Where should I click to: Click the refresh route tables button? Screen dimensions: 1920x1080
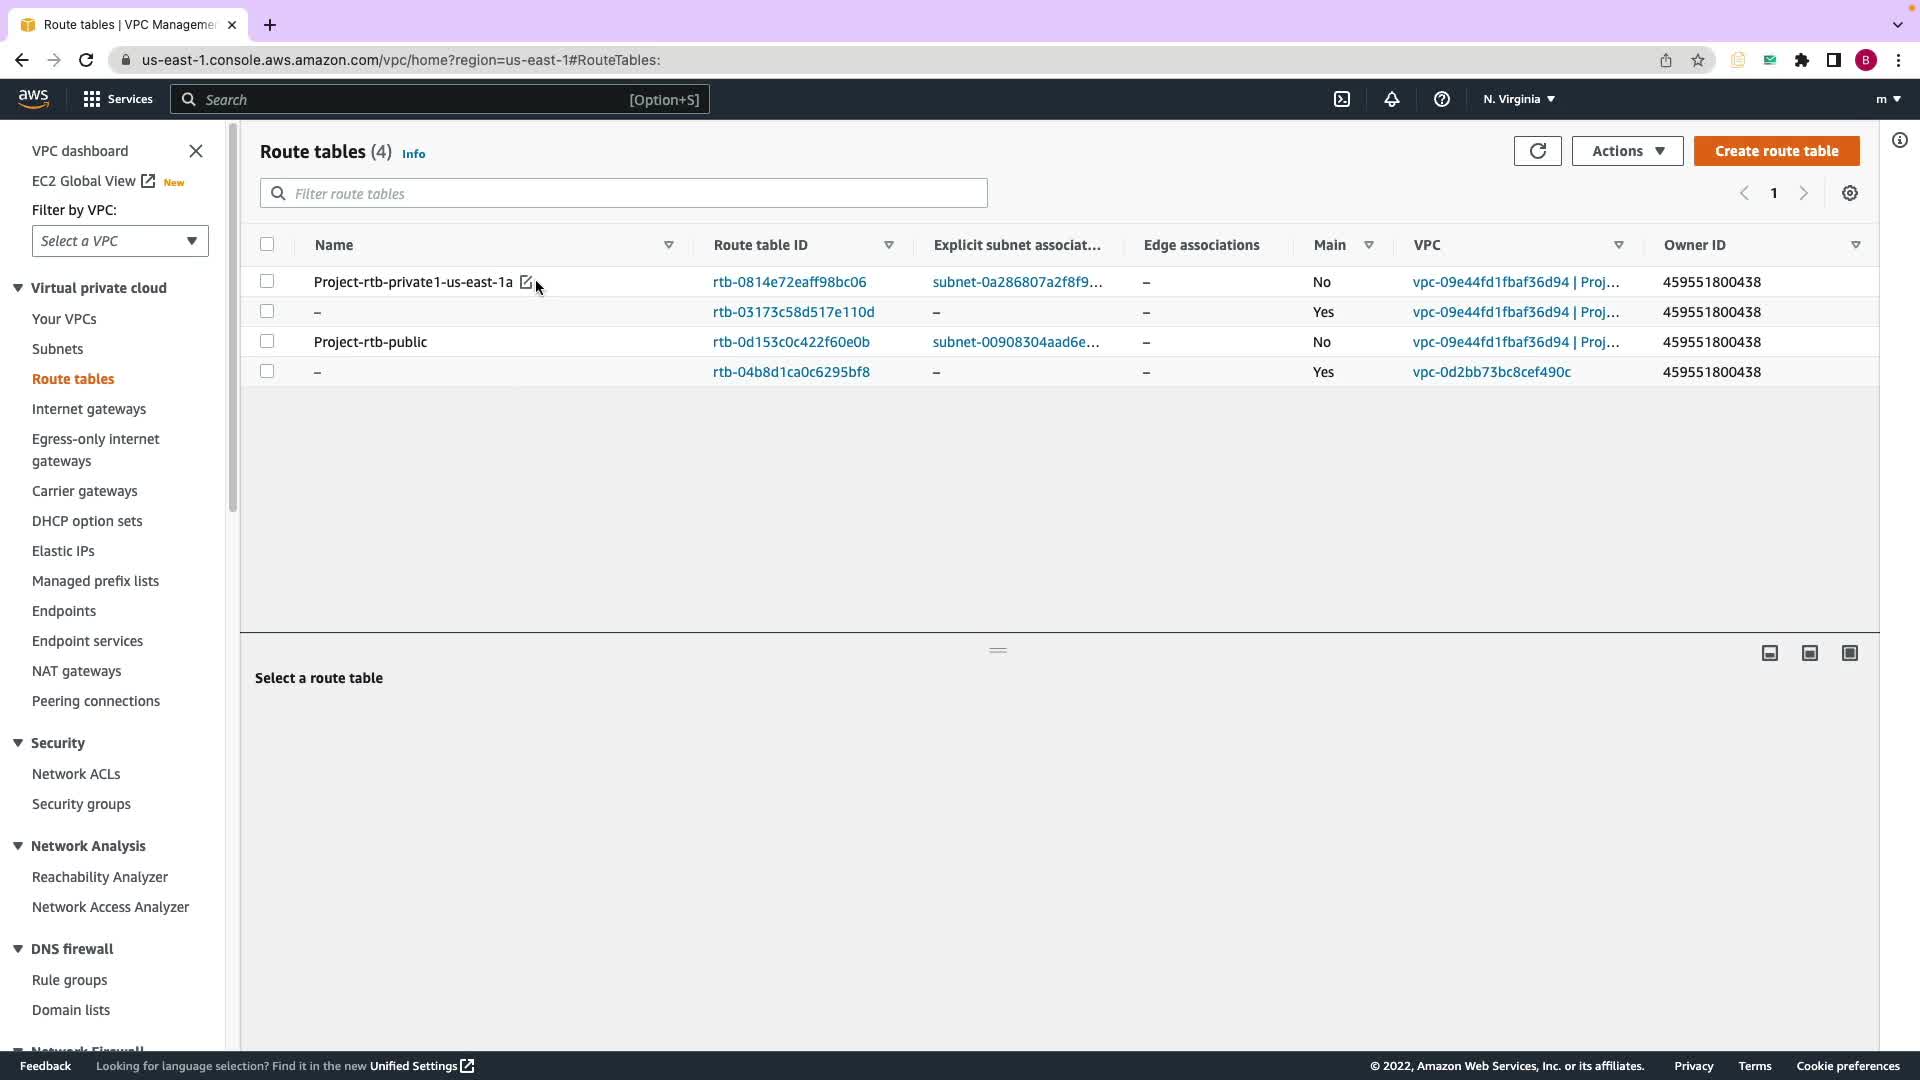pos(1537,151)
